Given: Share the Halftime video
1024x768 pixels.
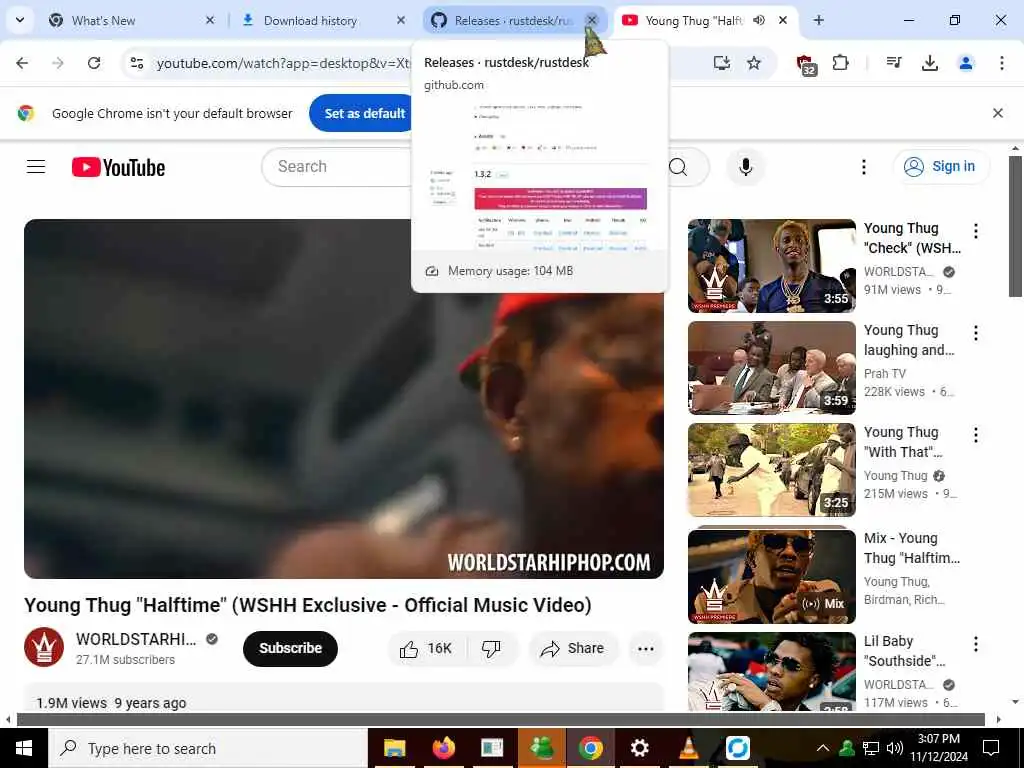Looking at the screenshot, I should (573, 648).
